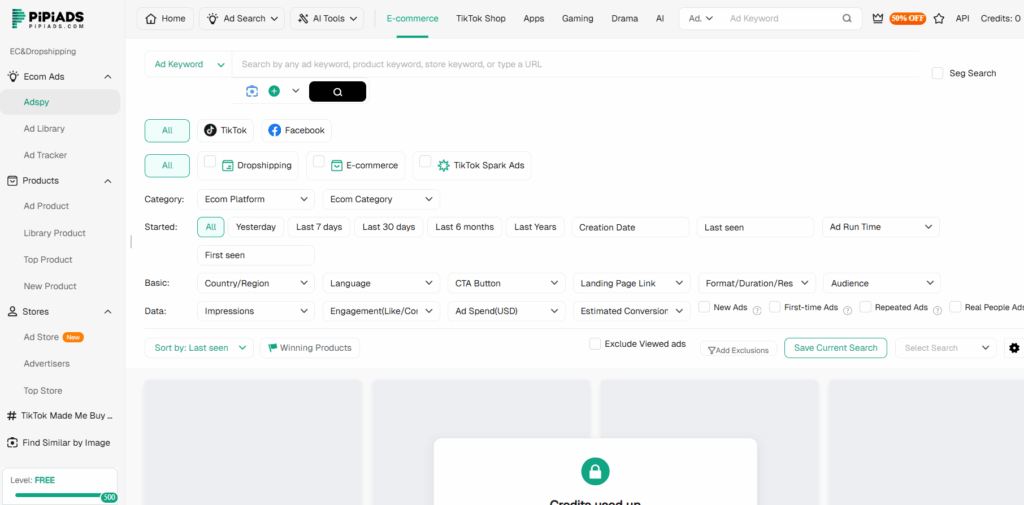
Task: Open TikTok Made Me Buy hashtag item
Action: coord(60,415)
